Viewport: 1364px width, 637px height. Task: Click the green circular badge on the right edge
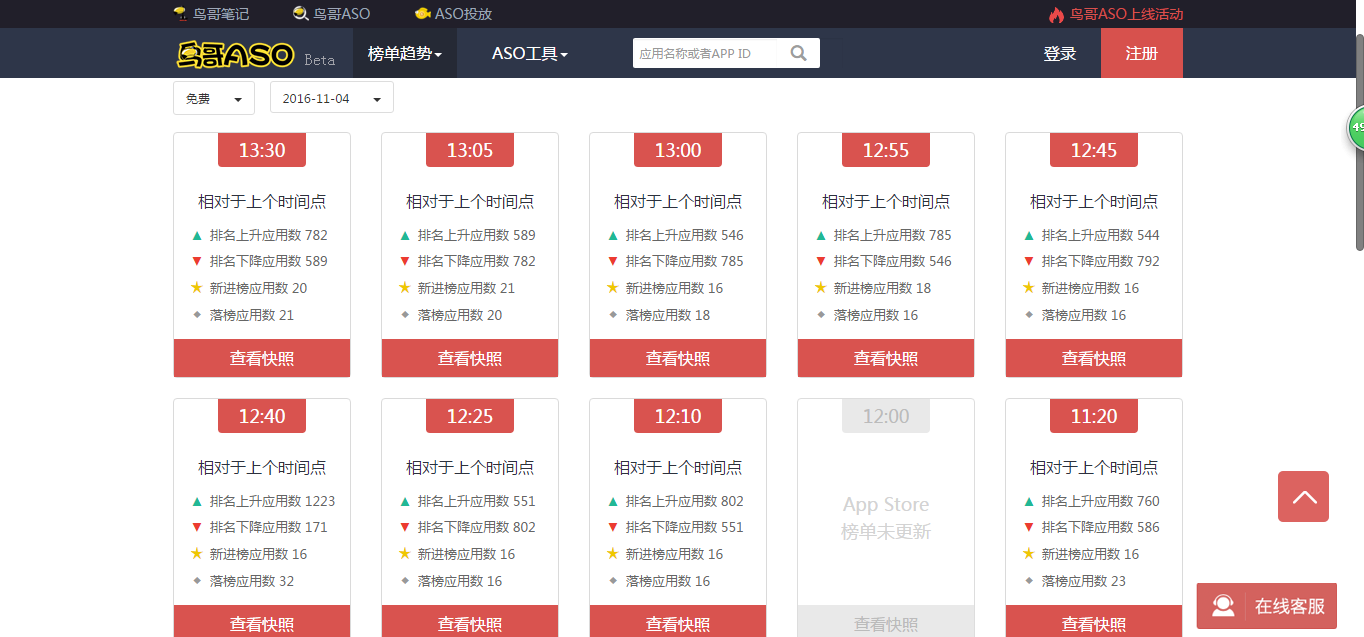coord(1357,127)
